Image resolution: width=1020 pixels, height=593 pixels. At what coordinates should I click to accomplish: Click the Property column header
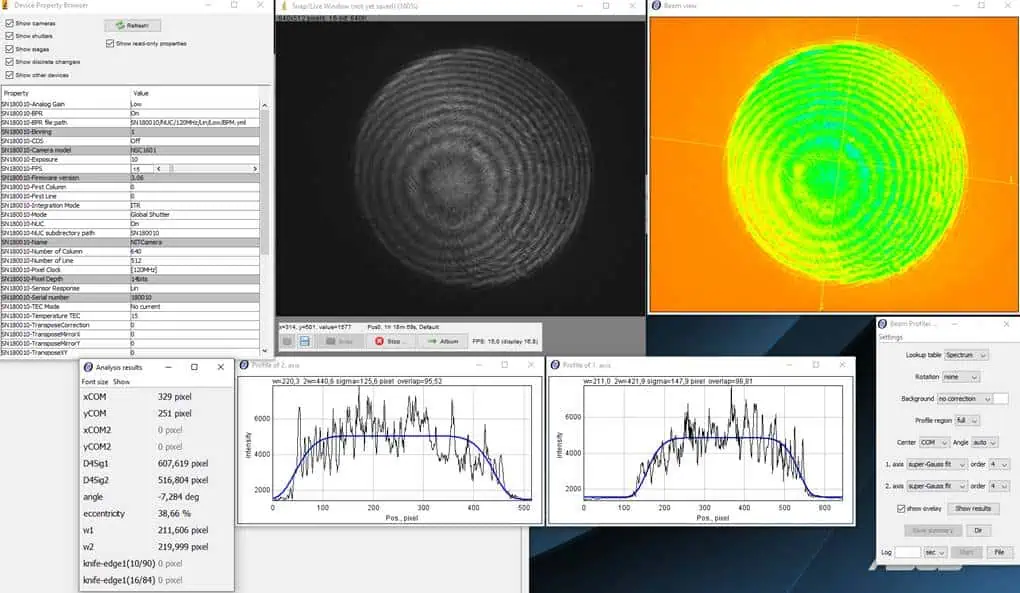coord(65,93)
